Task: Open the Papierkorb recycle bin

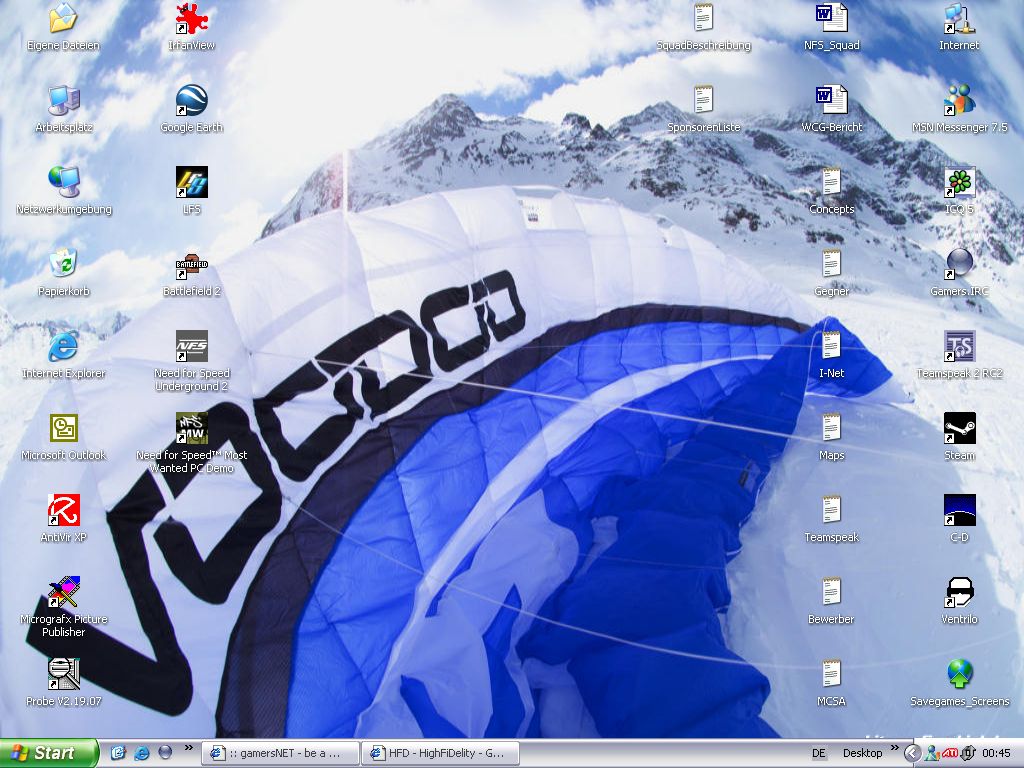Action: coord(63,265)
